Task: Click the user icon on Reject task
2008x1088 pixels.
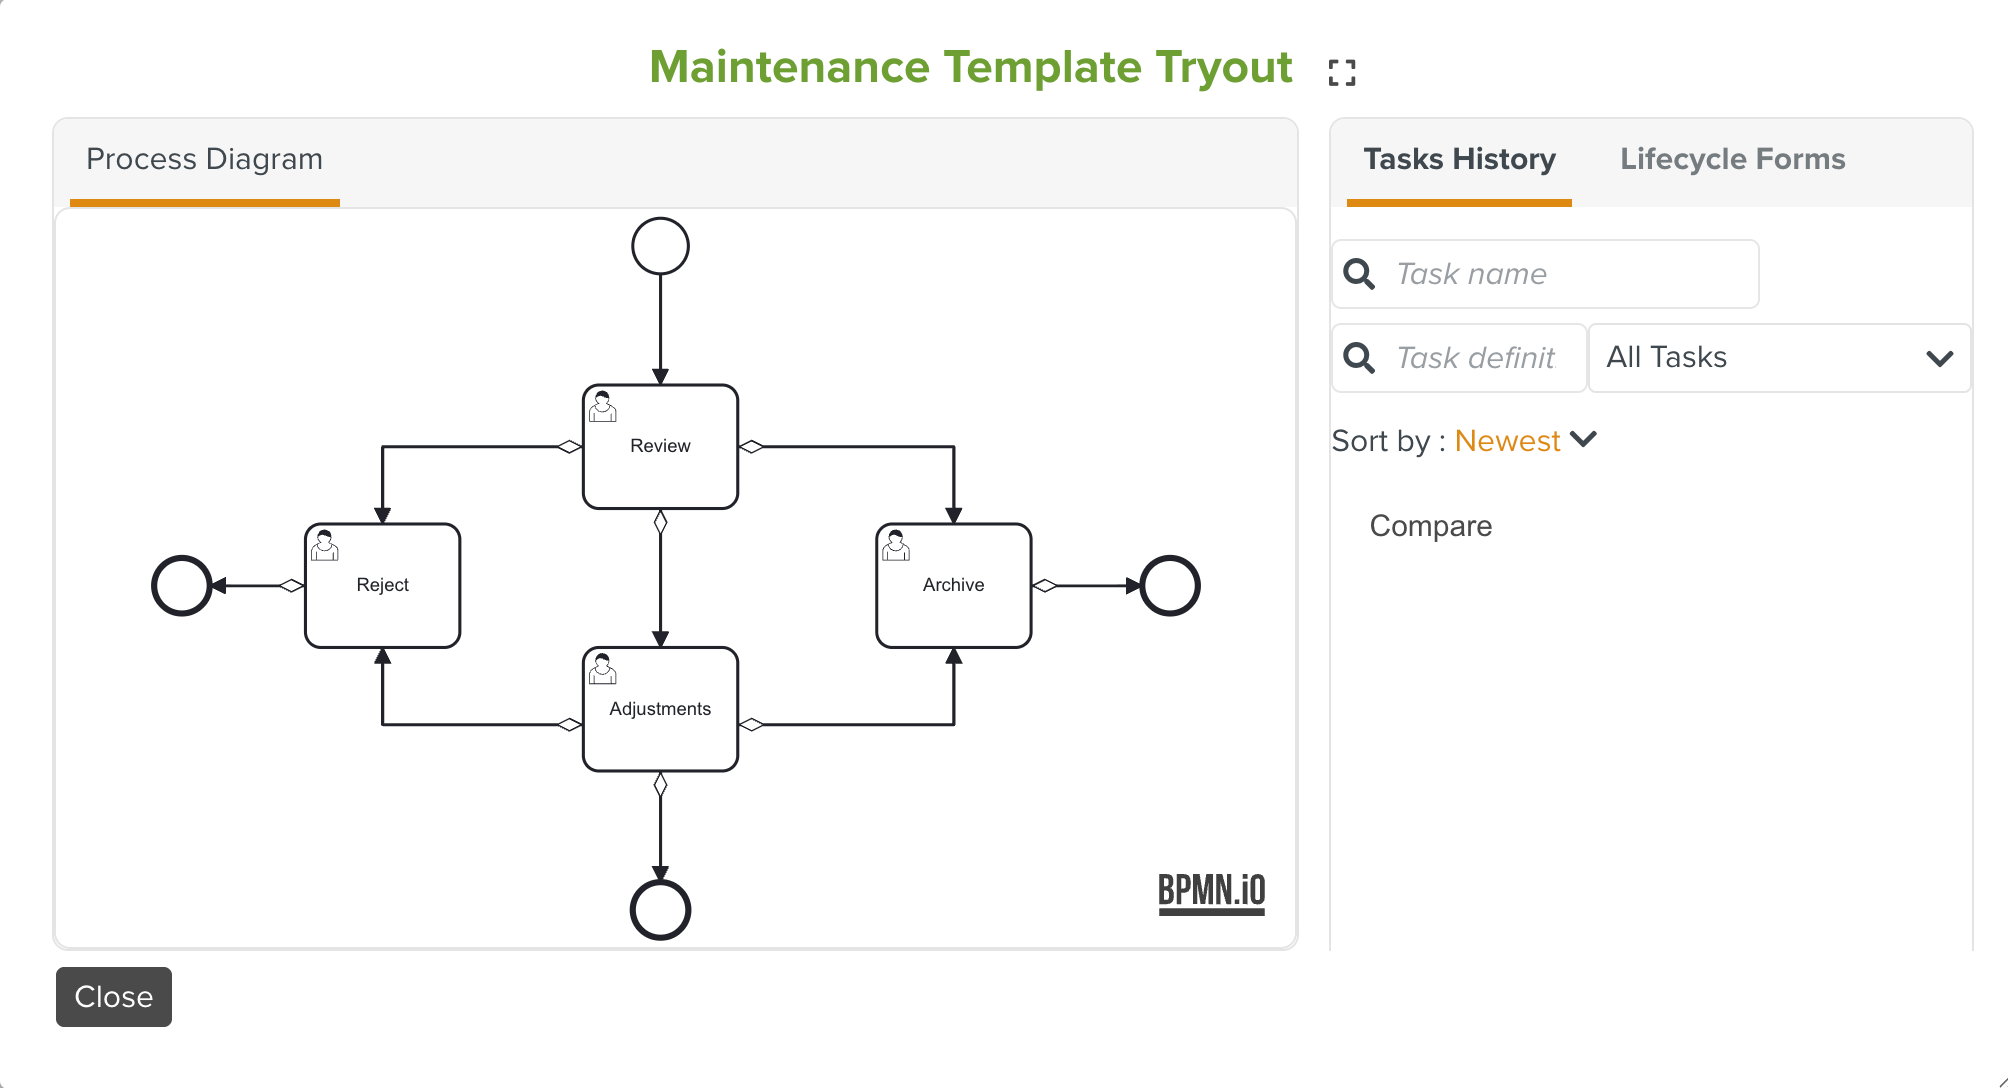Action: tap(325, 546)
